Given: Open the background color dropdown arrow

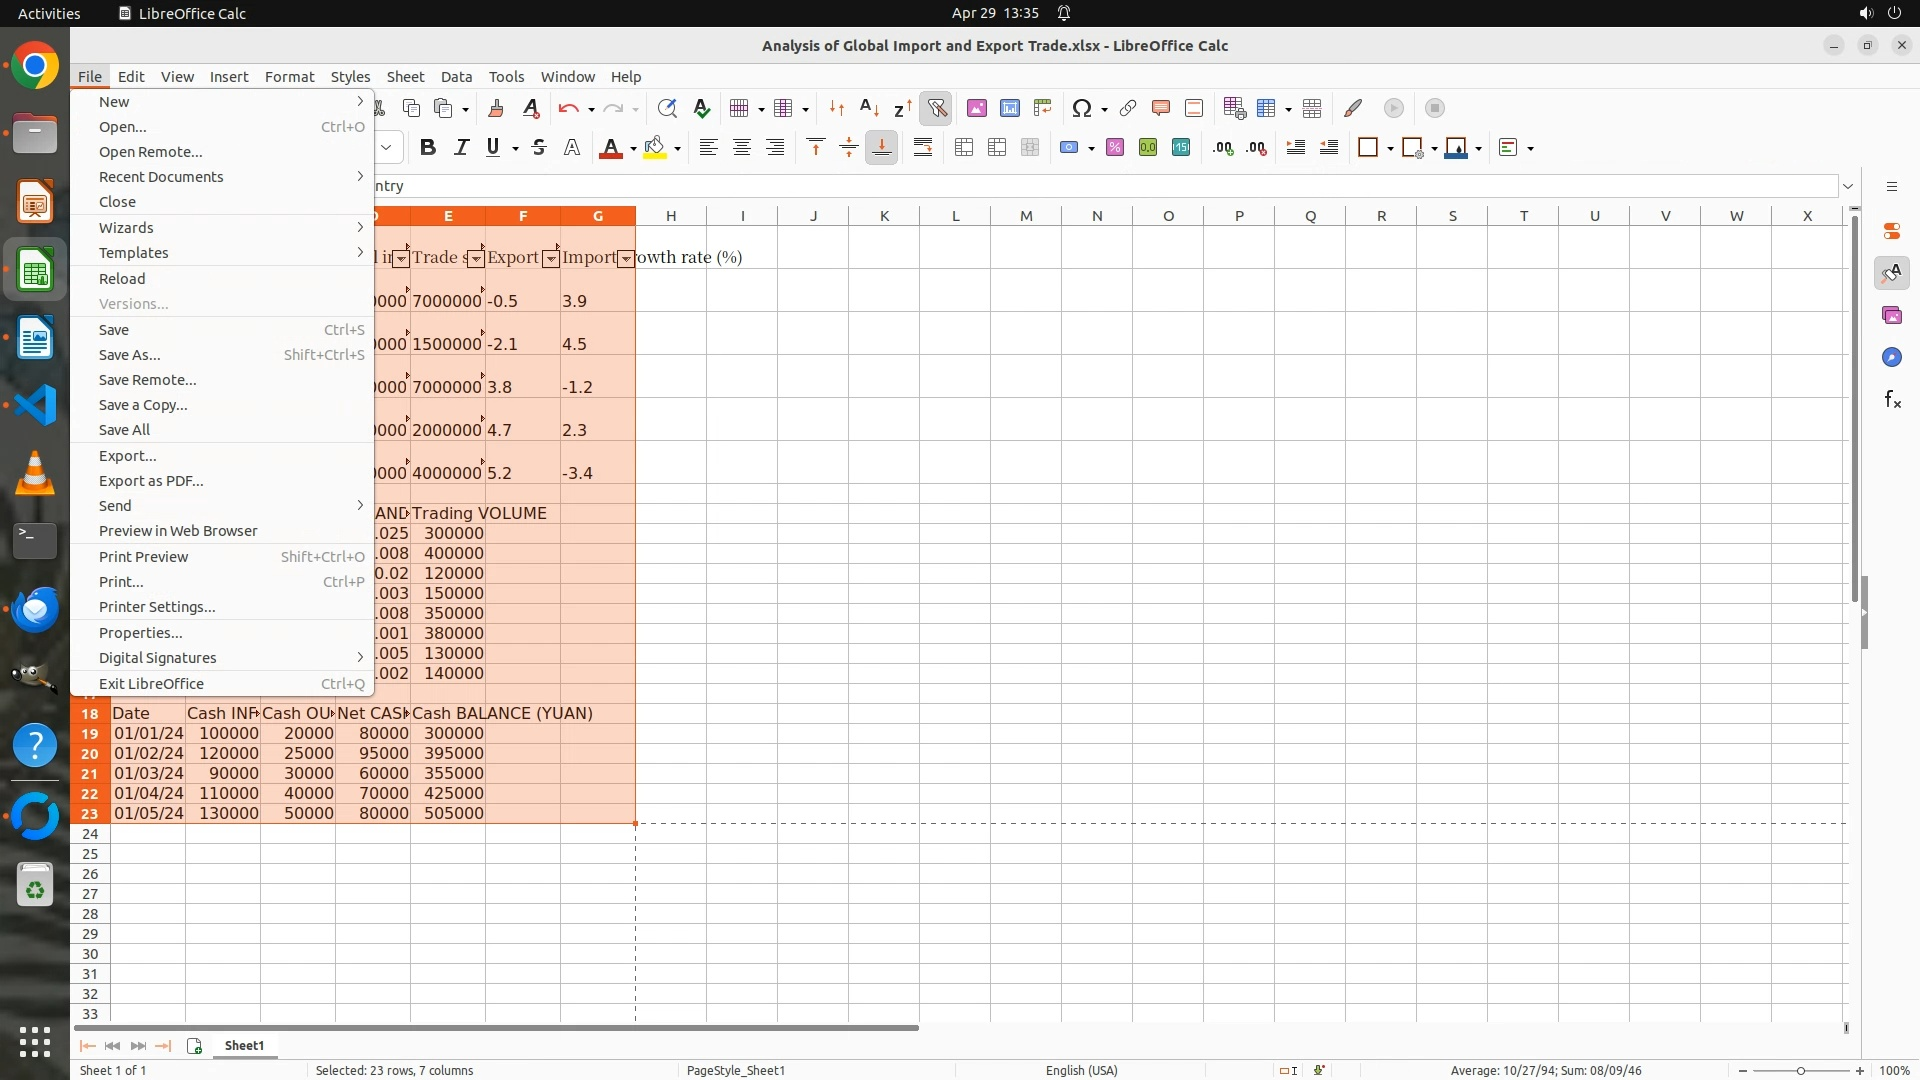Looking at the screenshot, I should (x=678, y=149).
